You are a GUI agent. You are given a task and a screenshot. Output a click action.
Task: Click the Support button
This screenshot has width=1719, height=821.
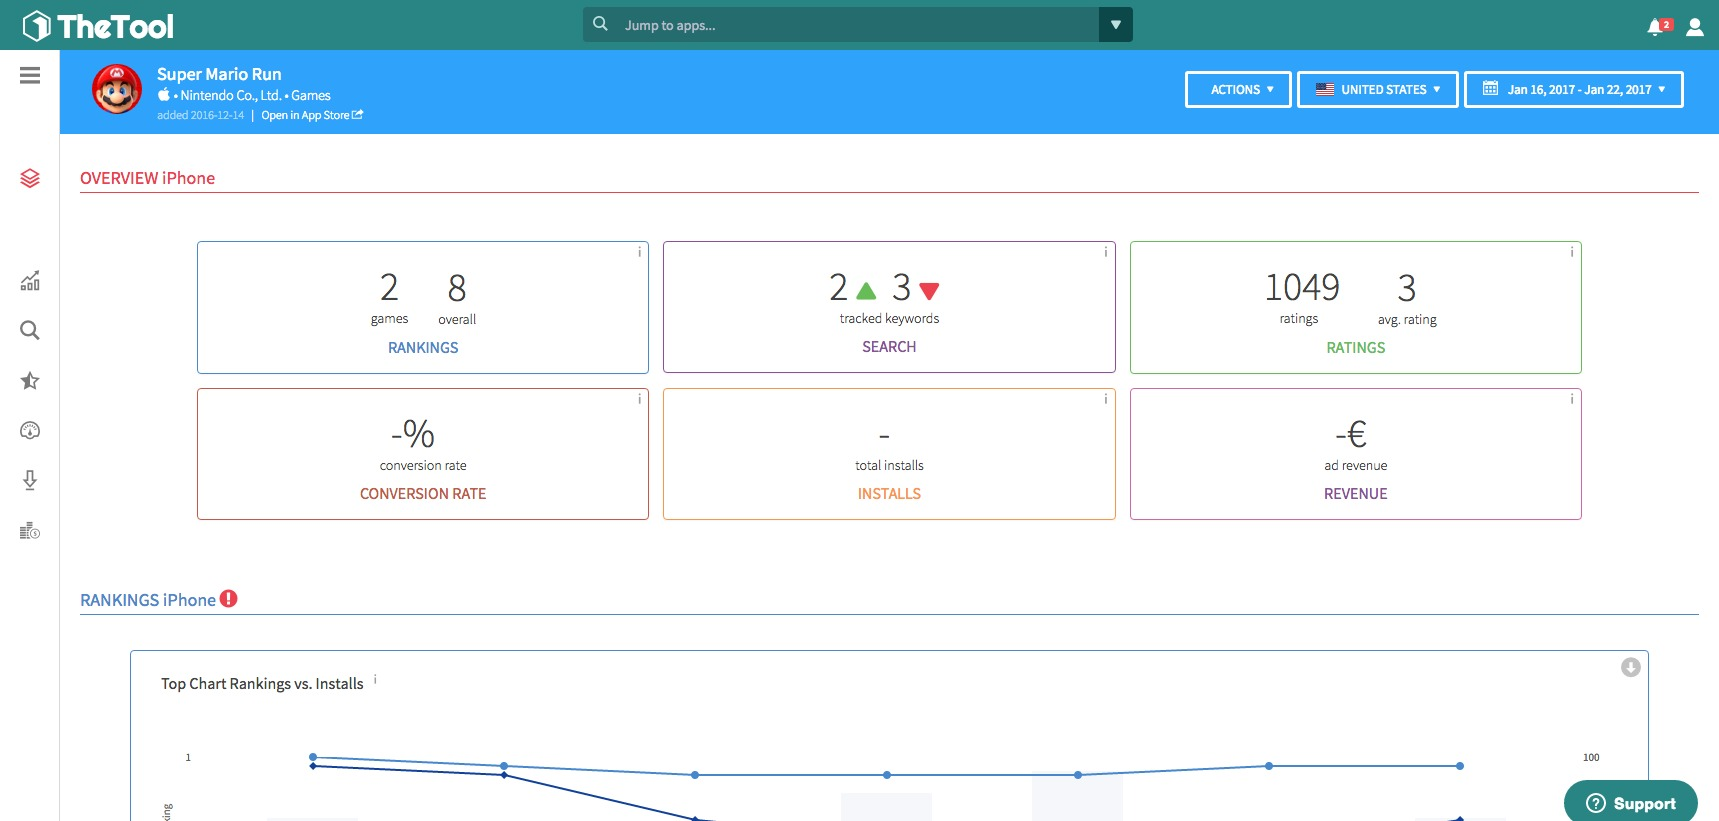tap(1630, 803)
